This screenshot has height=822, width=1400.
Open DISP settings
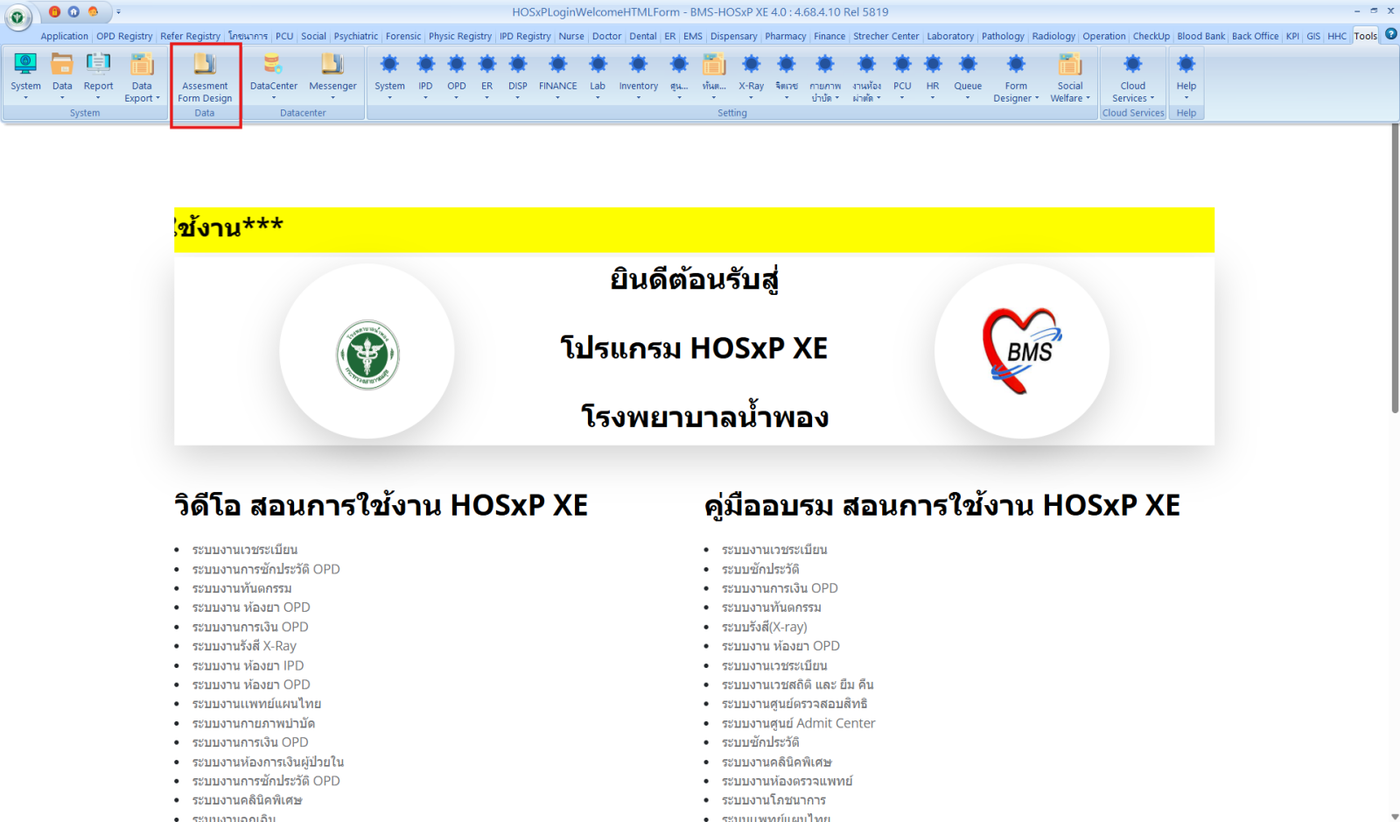click(x=518, y=78)
